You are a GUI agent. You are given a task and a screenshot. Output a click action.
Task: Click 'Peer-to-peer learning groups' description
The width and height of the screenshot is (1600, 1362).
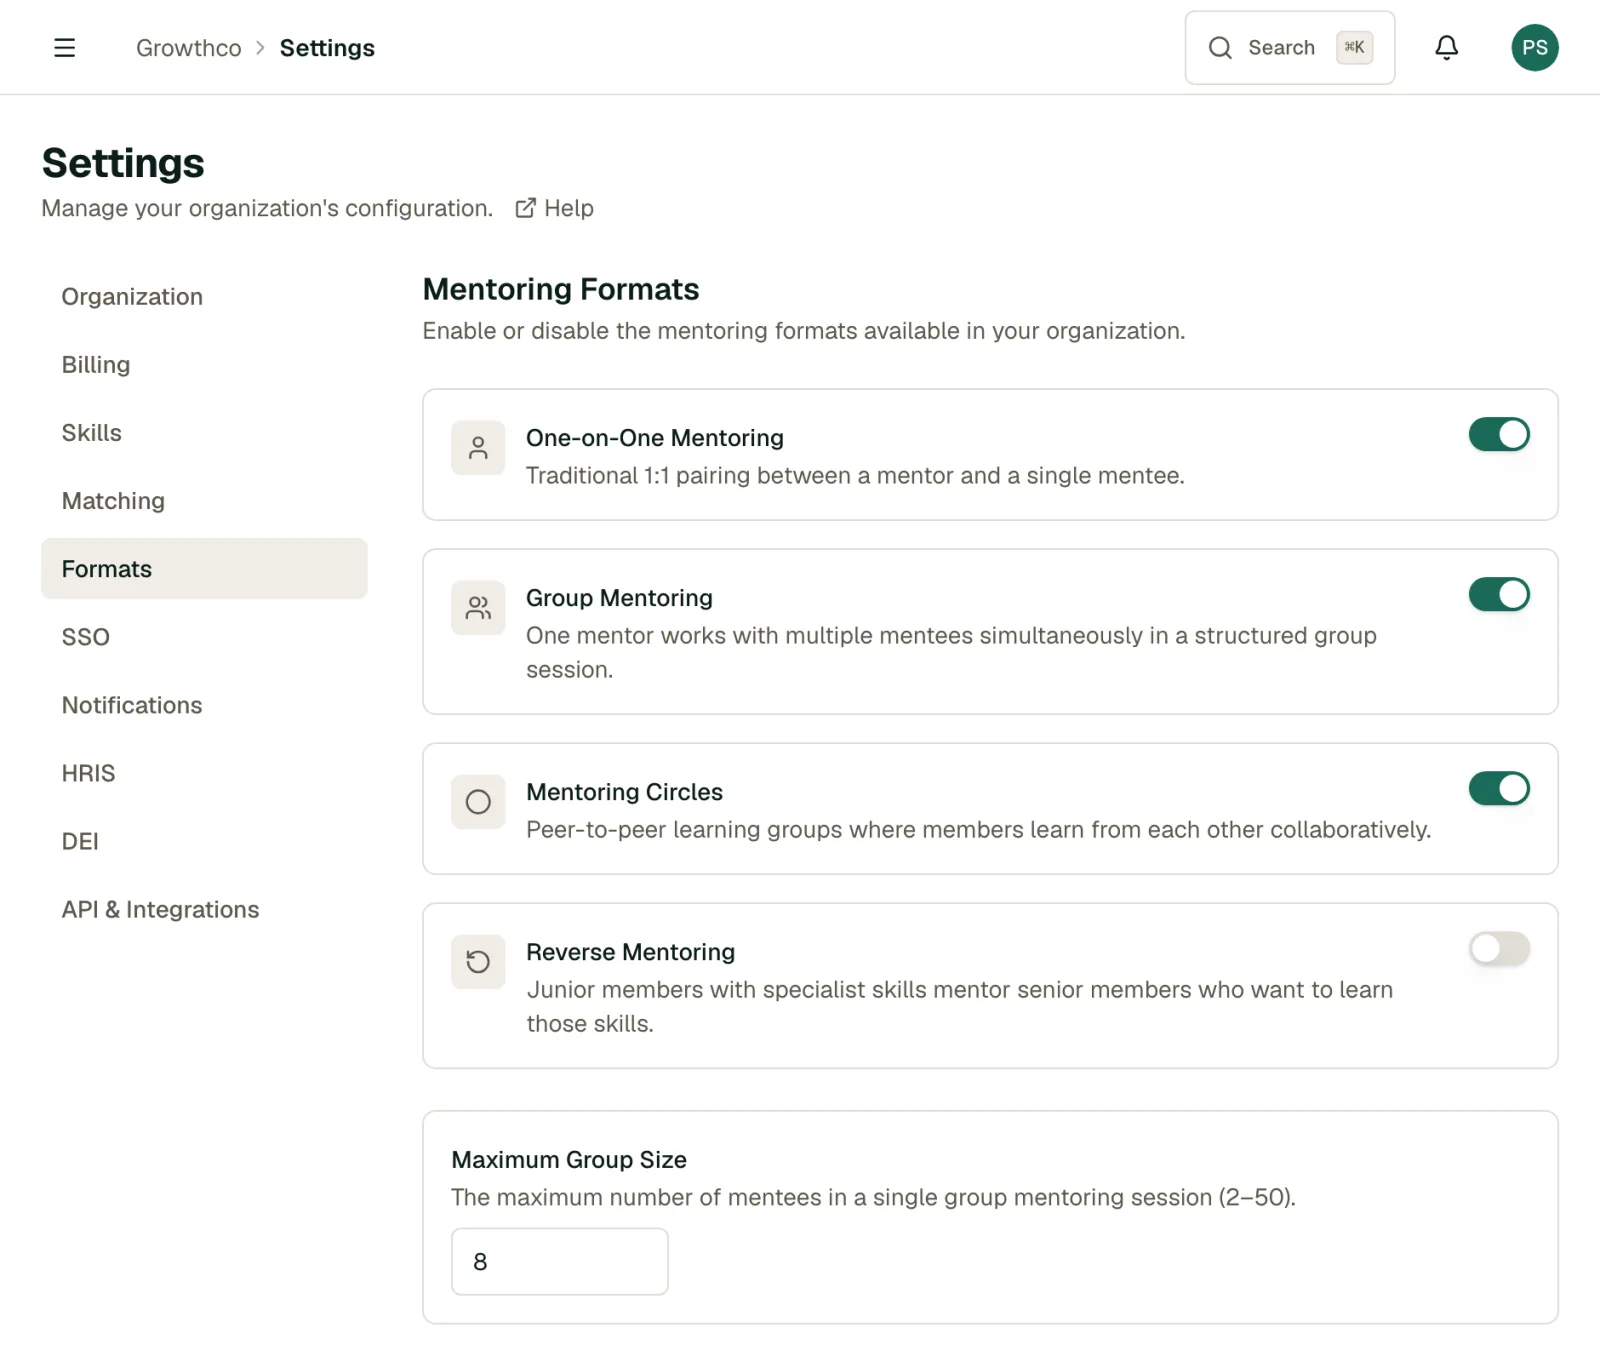979,830
